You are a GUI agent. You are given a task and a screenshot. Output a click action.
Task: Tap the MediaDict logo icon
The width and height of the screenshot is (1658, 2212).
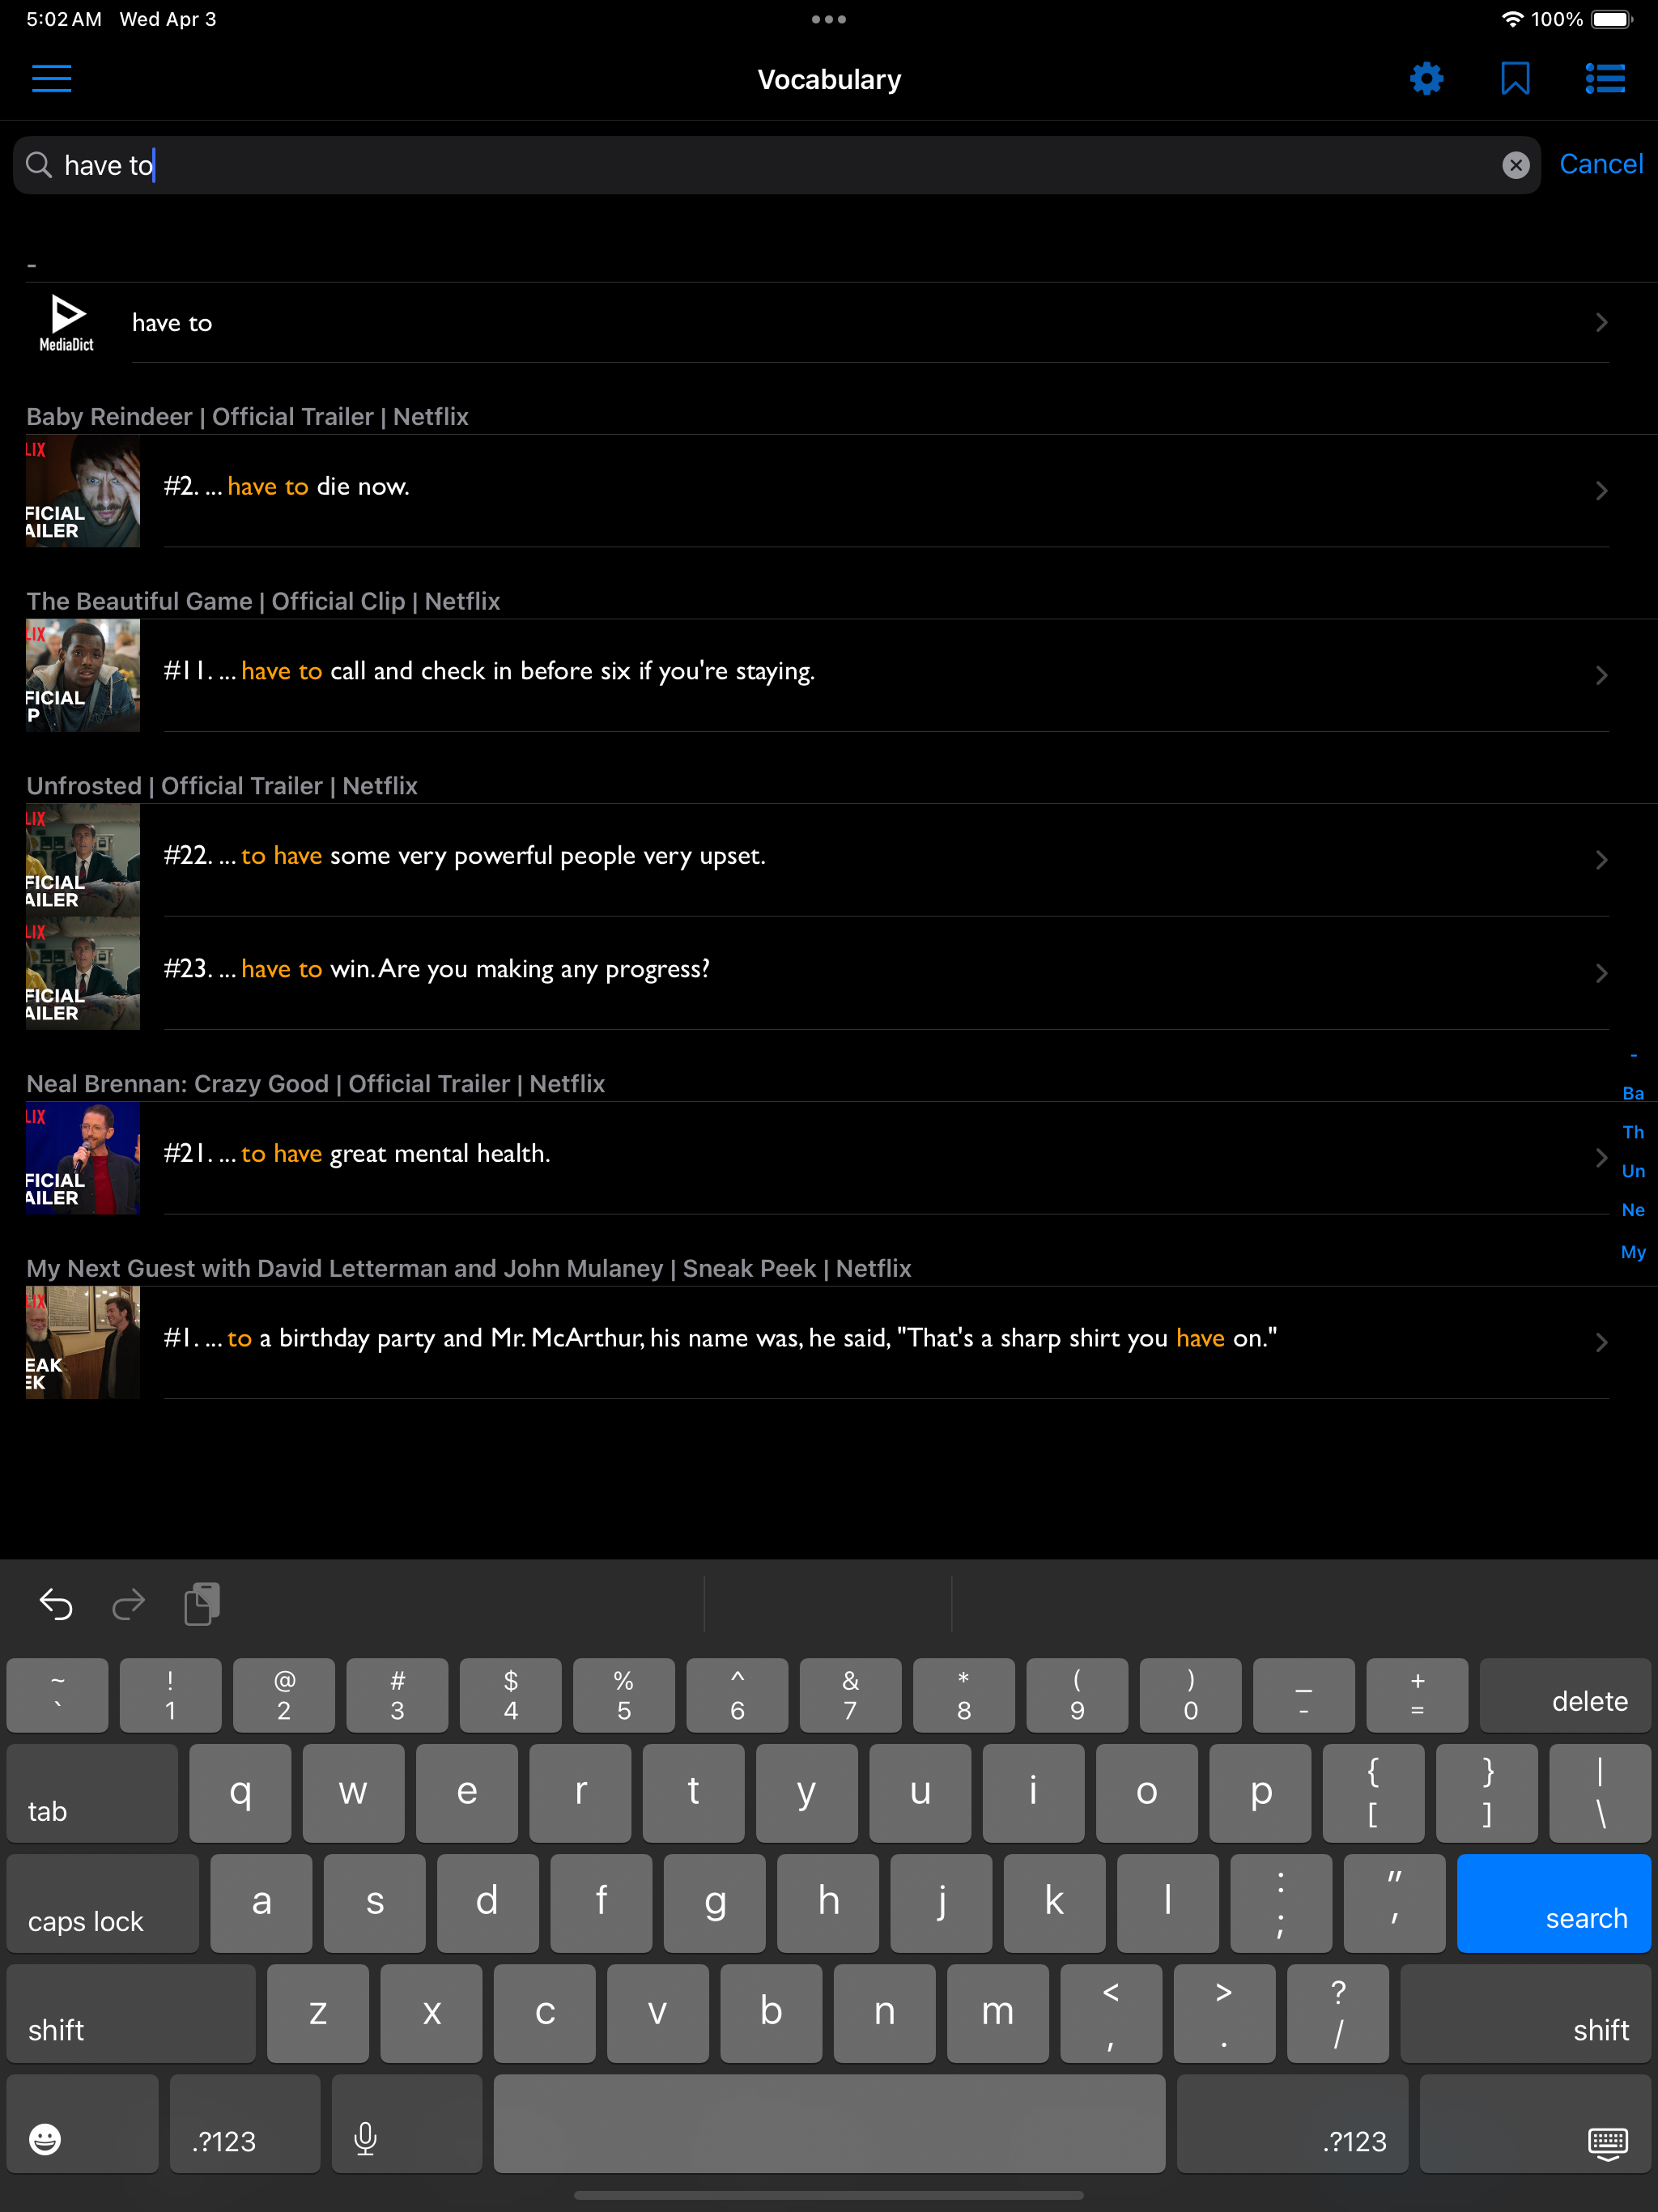click(67, 323)
